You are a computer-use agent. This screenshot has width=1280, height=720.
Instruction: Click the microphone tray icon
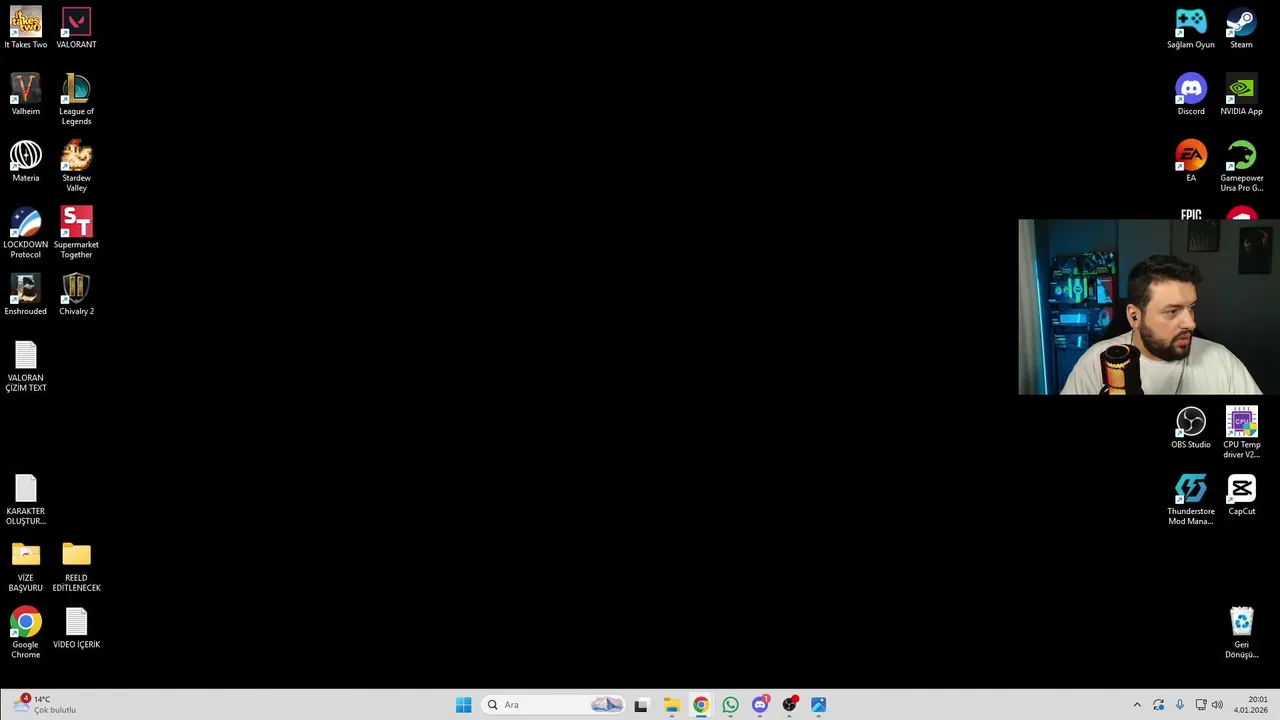point(1180,705)
